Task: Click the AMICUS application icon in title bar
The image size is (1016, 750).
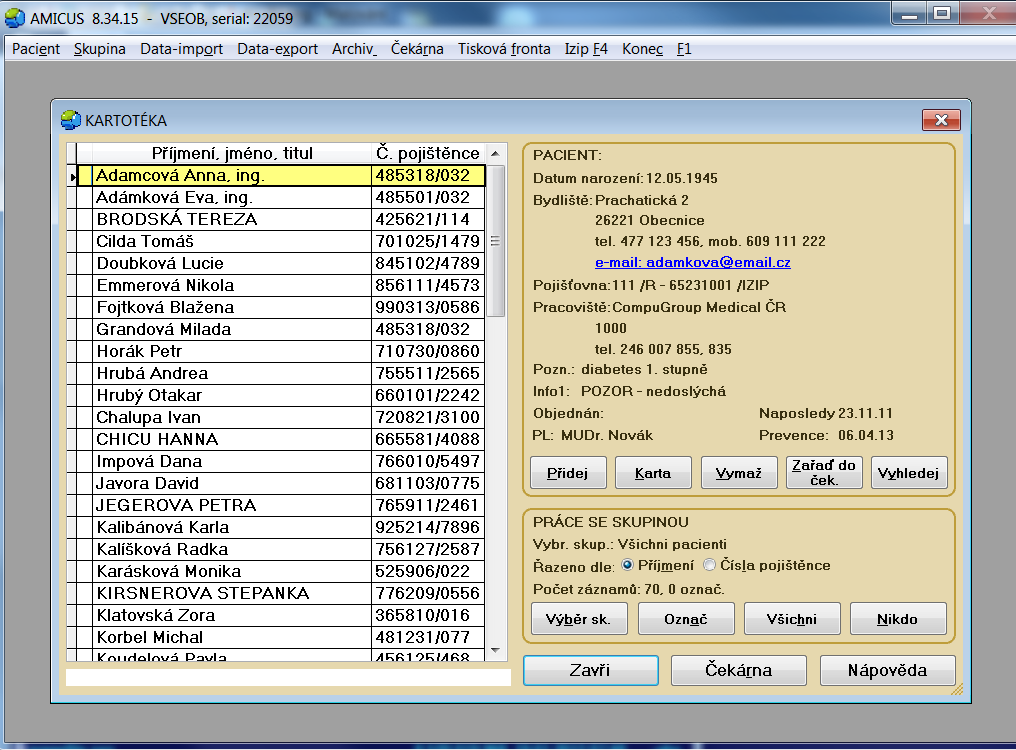Action: [15, 18]
